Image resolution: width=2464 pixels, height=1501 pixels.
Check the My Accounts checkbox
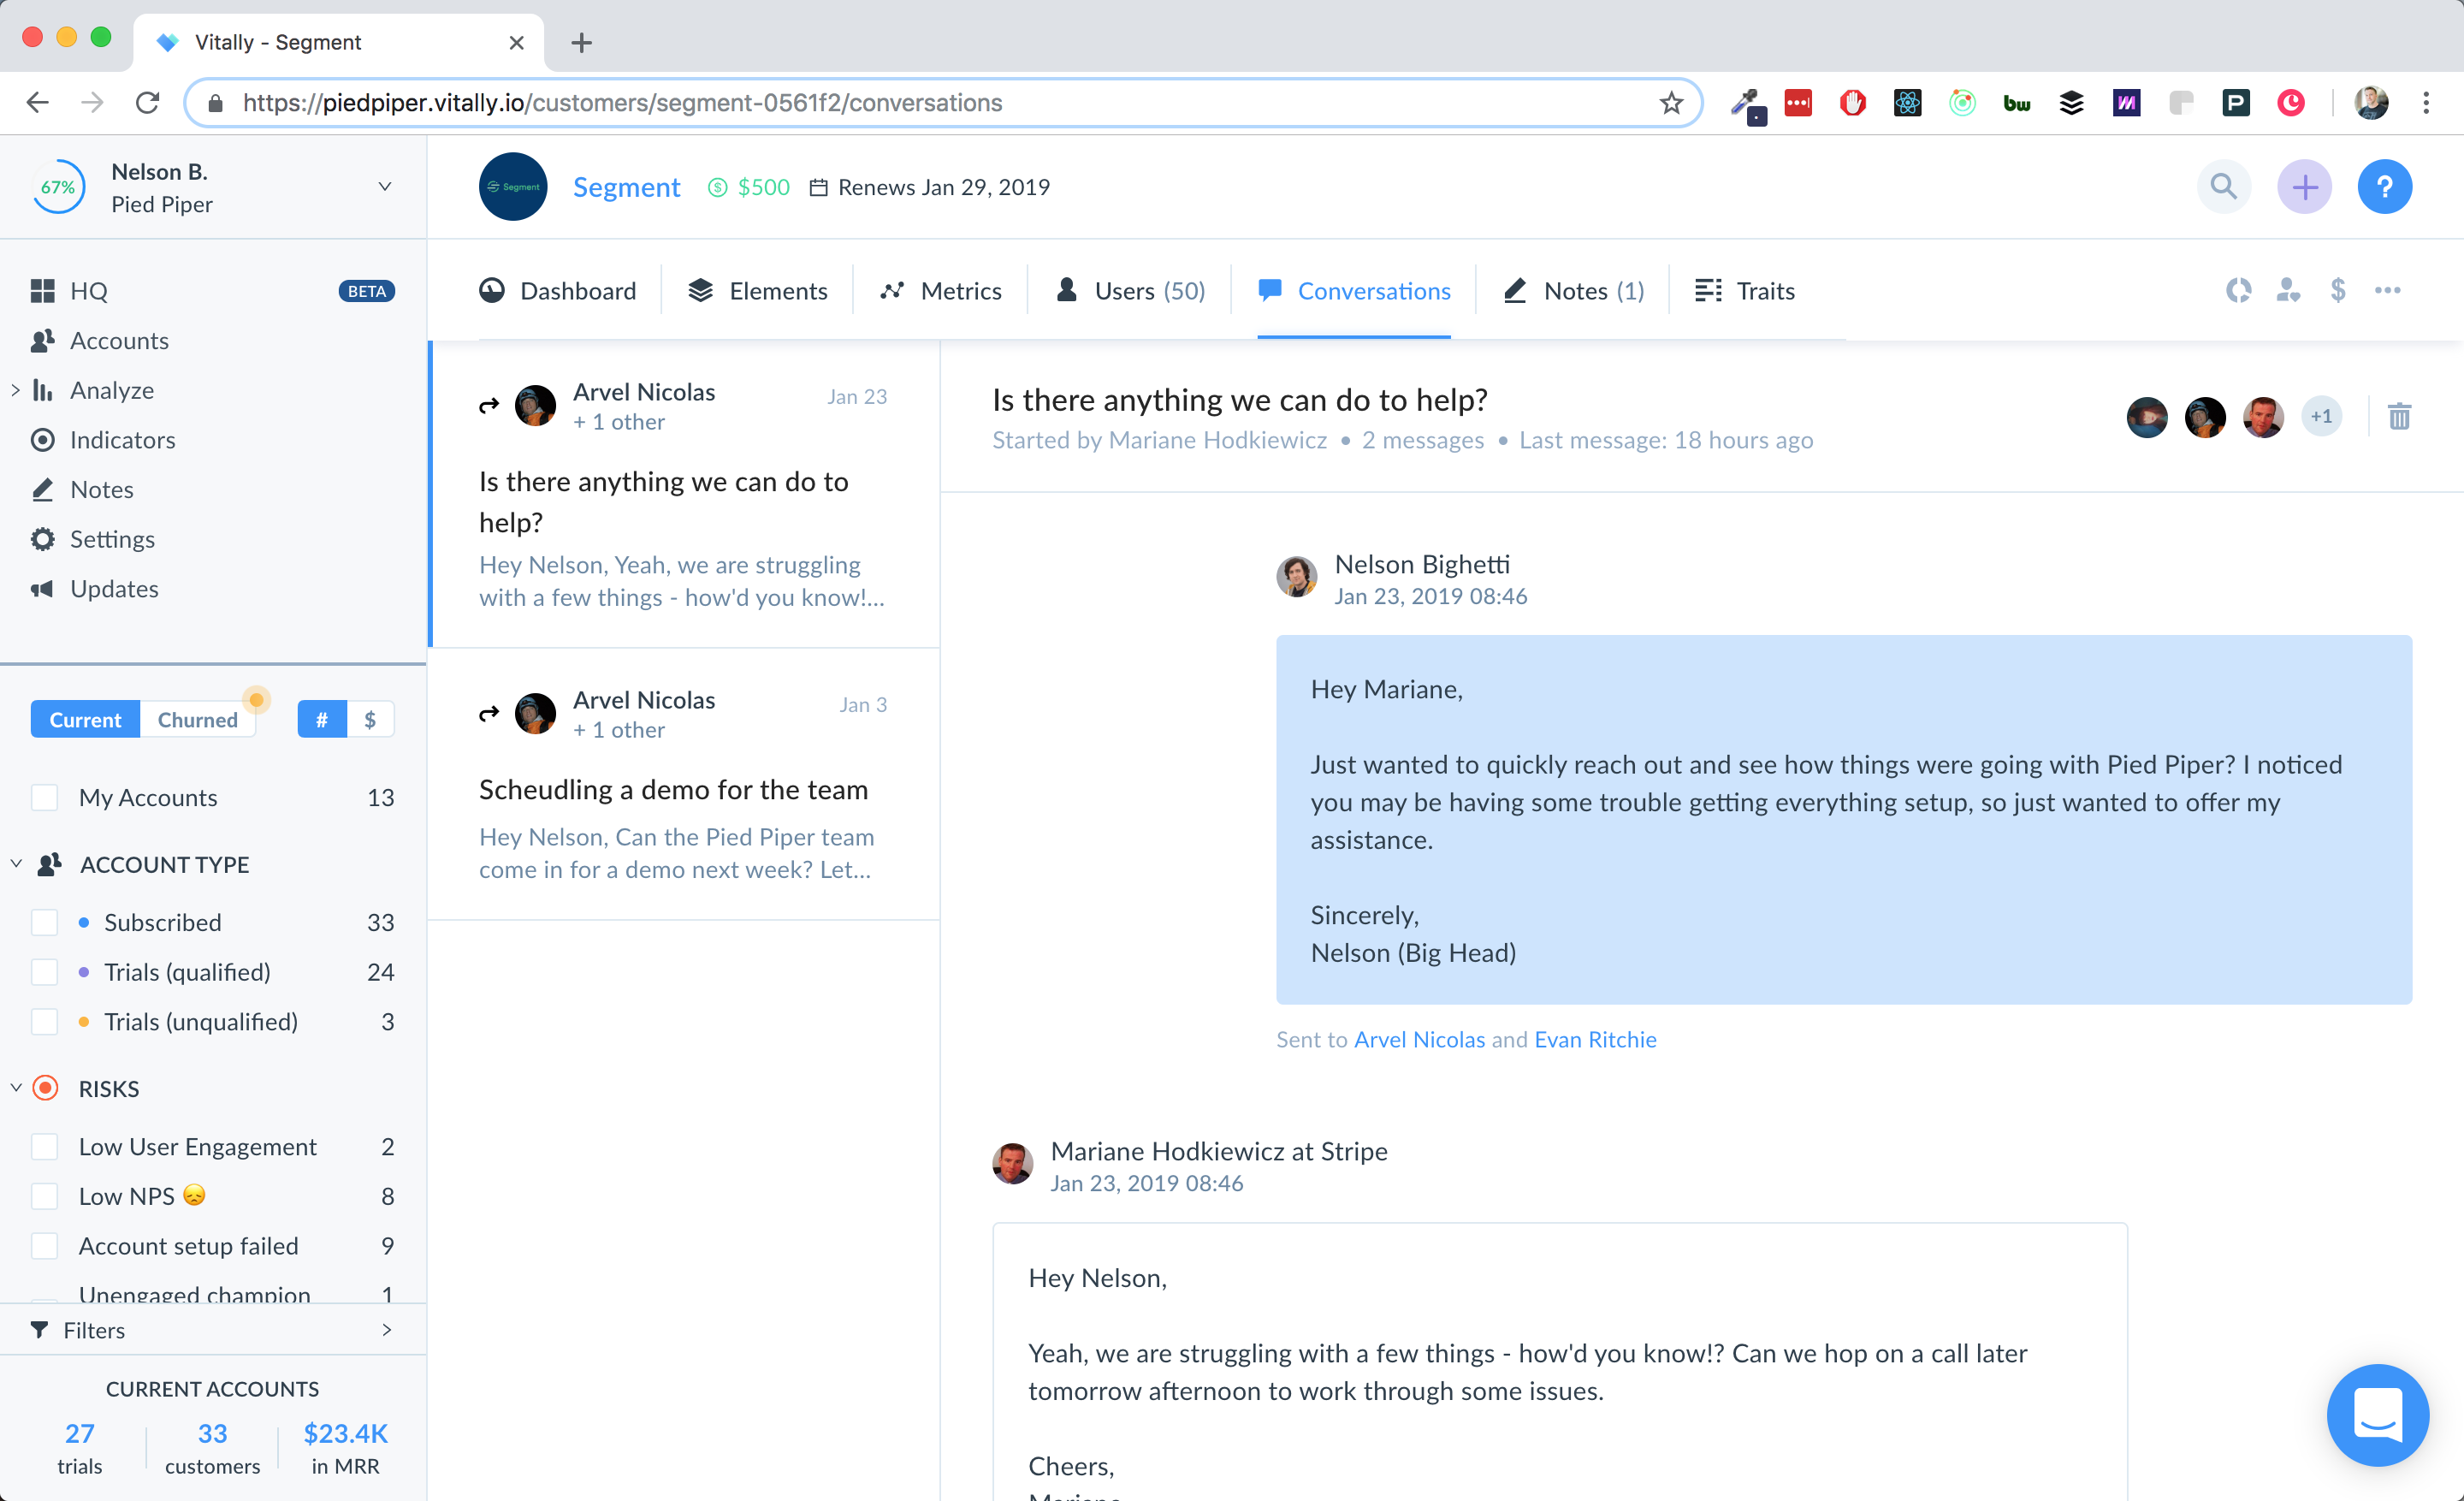[44, 797]
